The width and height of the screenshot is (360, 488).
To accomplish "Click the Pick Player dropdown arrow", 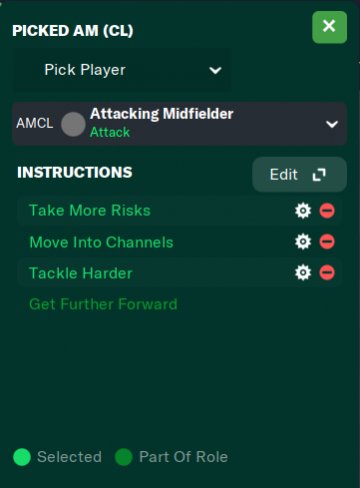I will click(x=215, y=70).
